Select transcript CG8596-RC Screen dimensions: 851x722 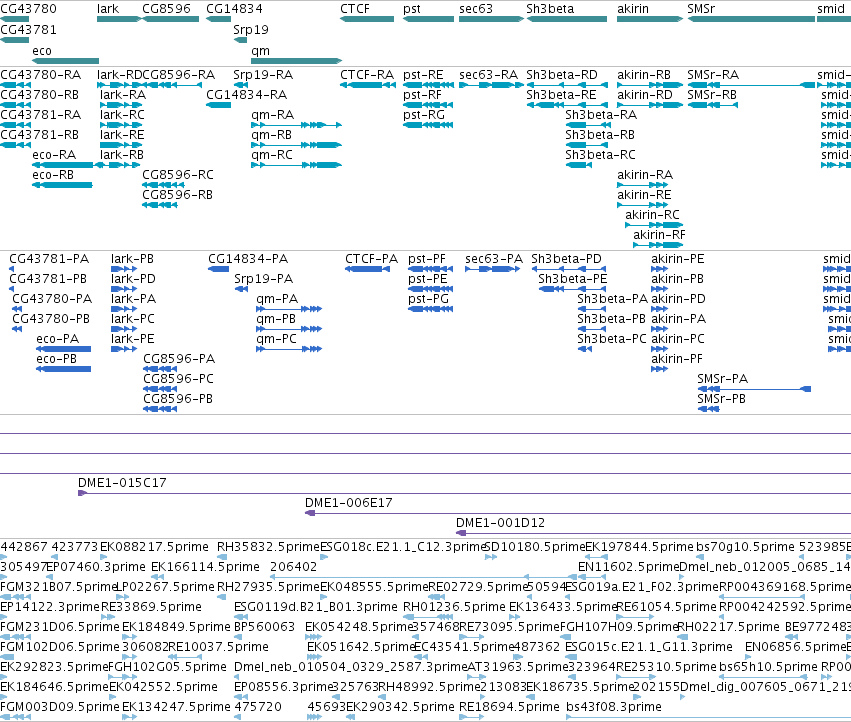[177, 175]
